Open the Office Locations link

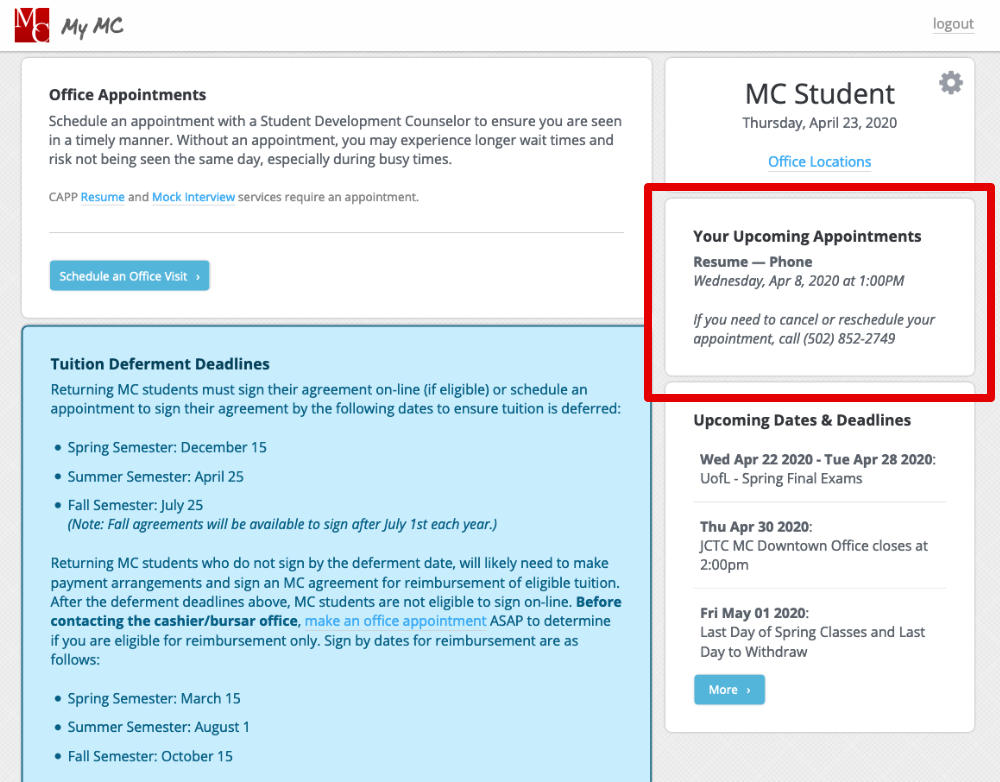tap(819, 162)
